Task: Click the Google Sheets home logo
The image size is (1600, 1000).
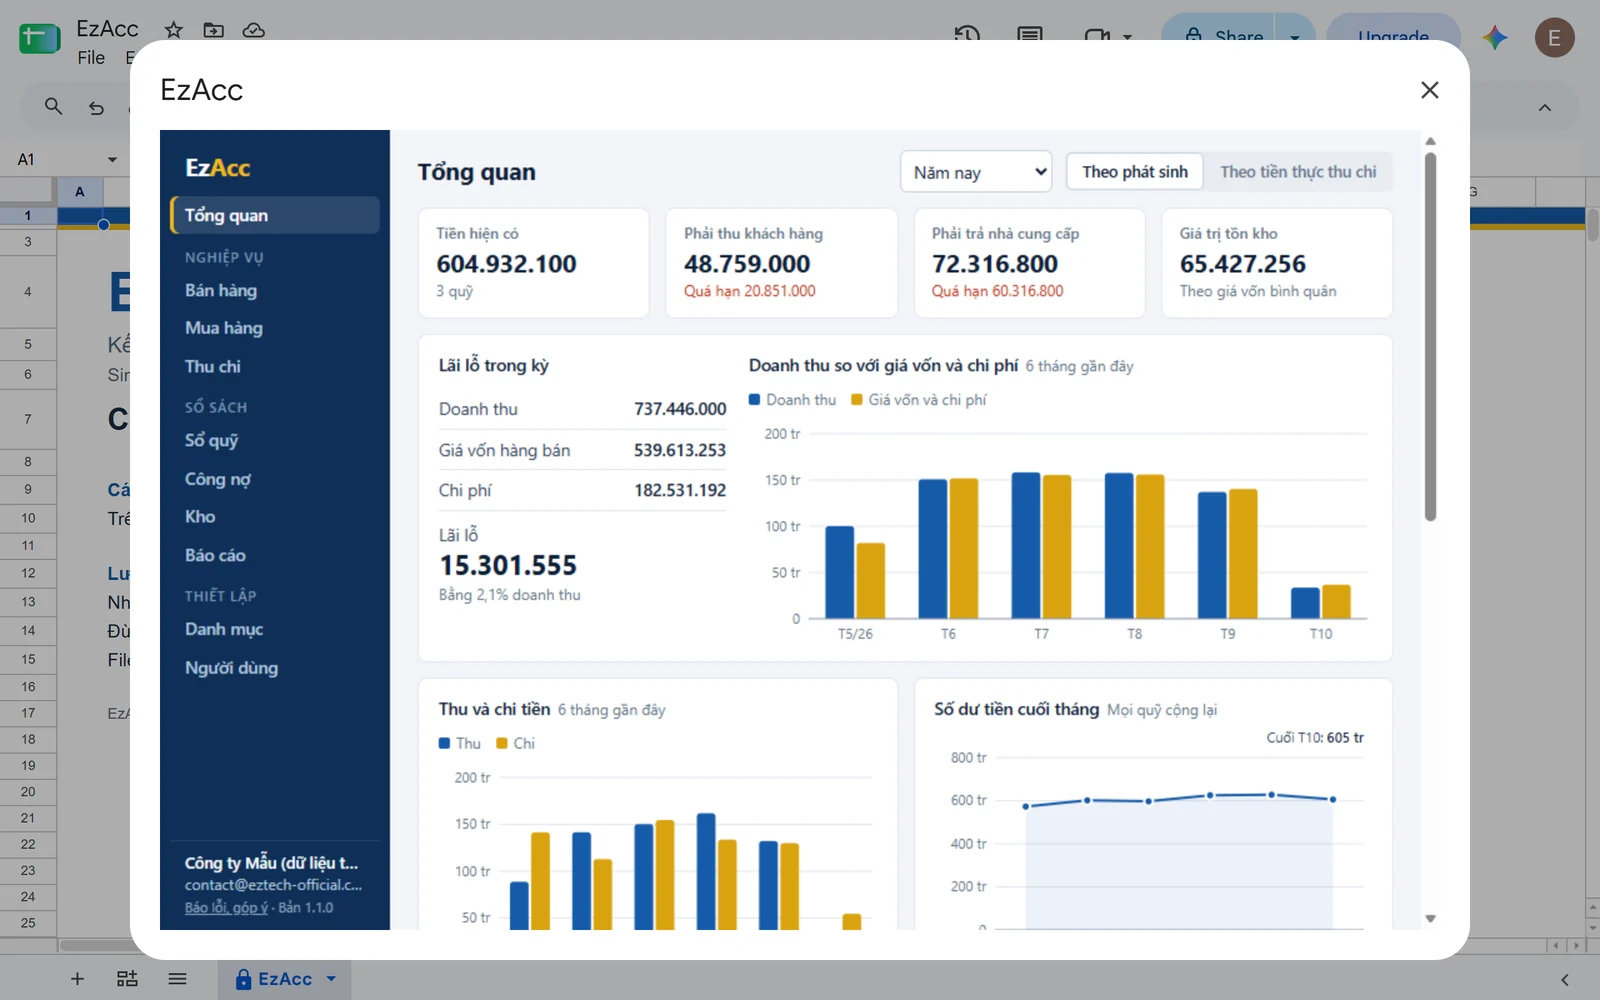Action: click(40, 38)
